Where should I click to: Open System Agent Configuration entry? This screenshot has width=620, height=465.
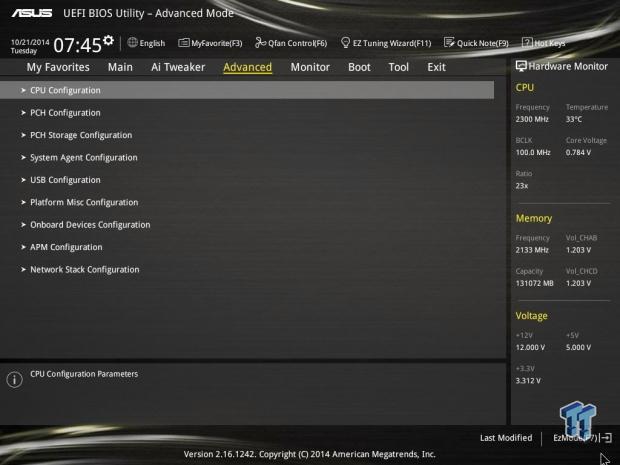pos(84,158)
